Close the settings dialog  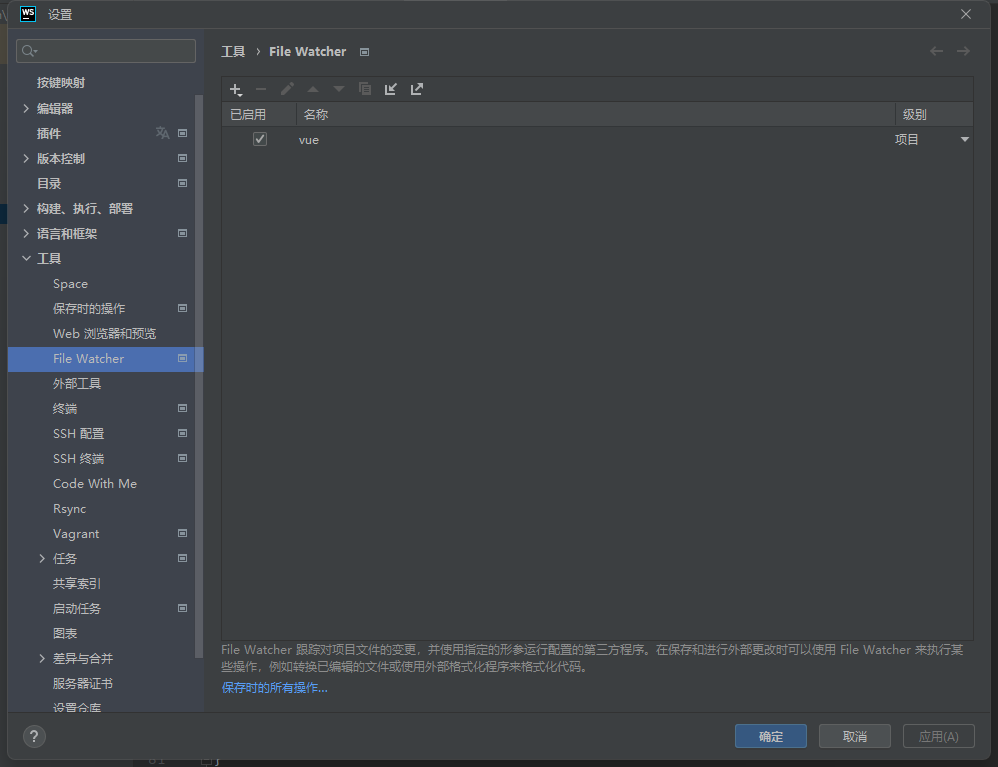(x=966, y=14)
